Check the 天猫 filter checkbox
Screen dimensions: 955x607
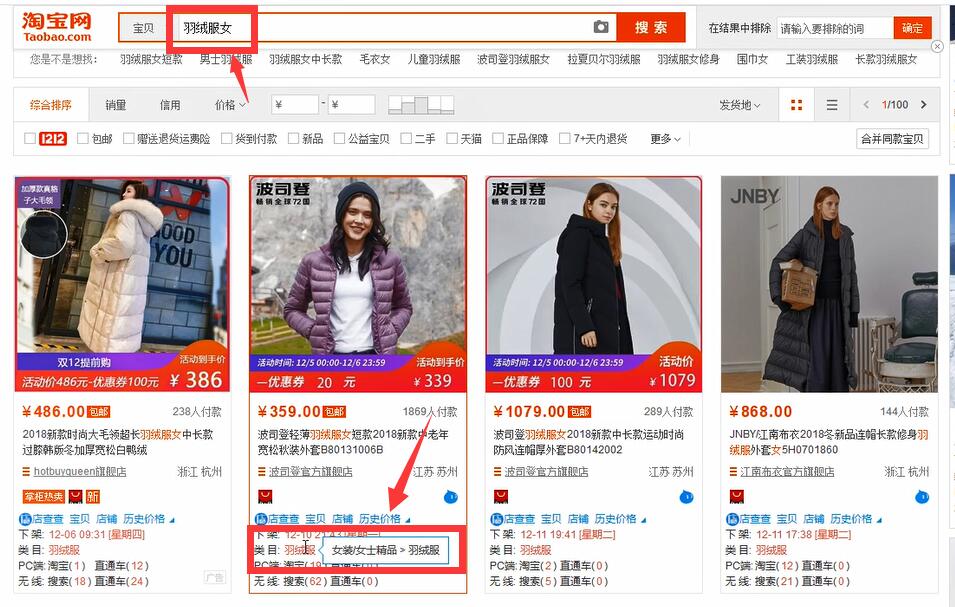[x=453, y=139]
